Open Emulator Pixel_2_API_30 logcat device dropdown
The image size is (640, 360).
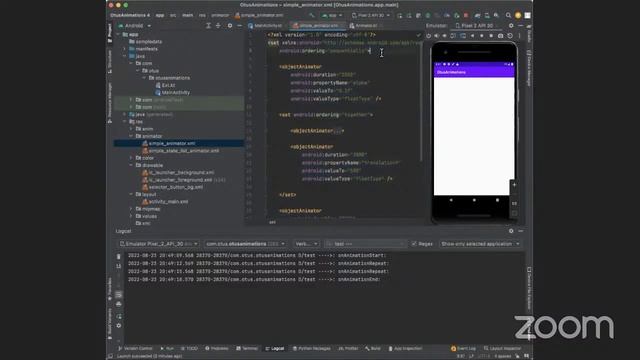[x=159, y=244]
